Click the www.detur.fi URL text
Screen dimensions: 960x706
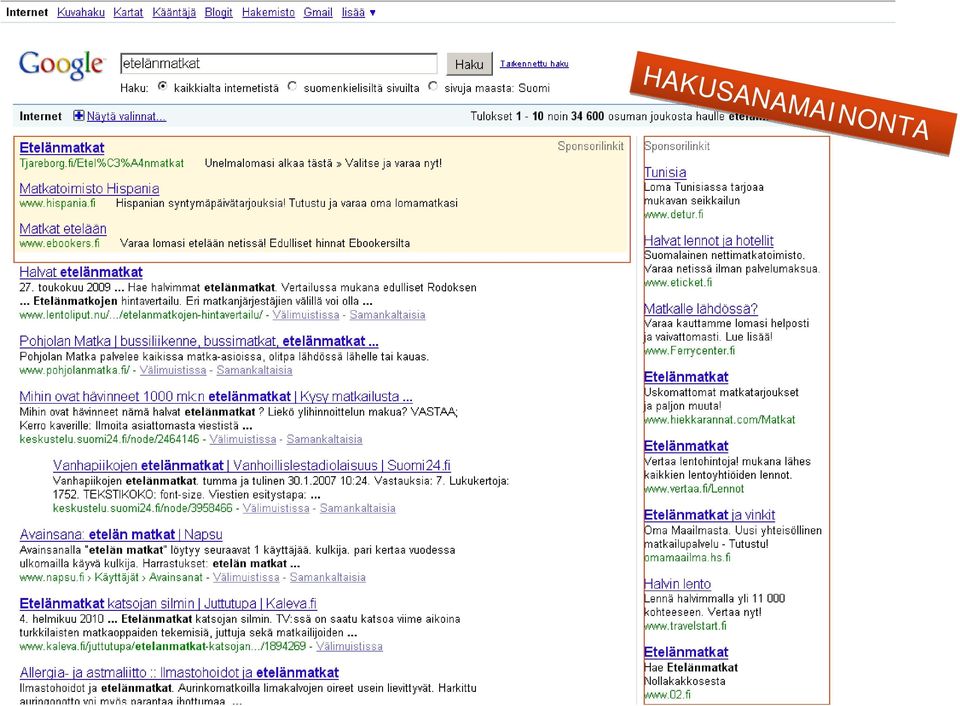[x=673, y=214]
